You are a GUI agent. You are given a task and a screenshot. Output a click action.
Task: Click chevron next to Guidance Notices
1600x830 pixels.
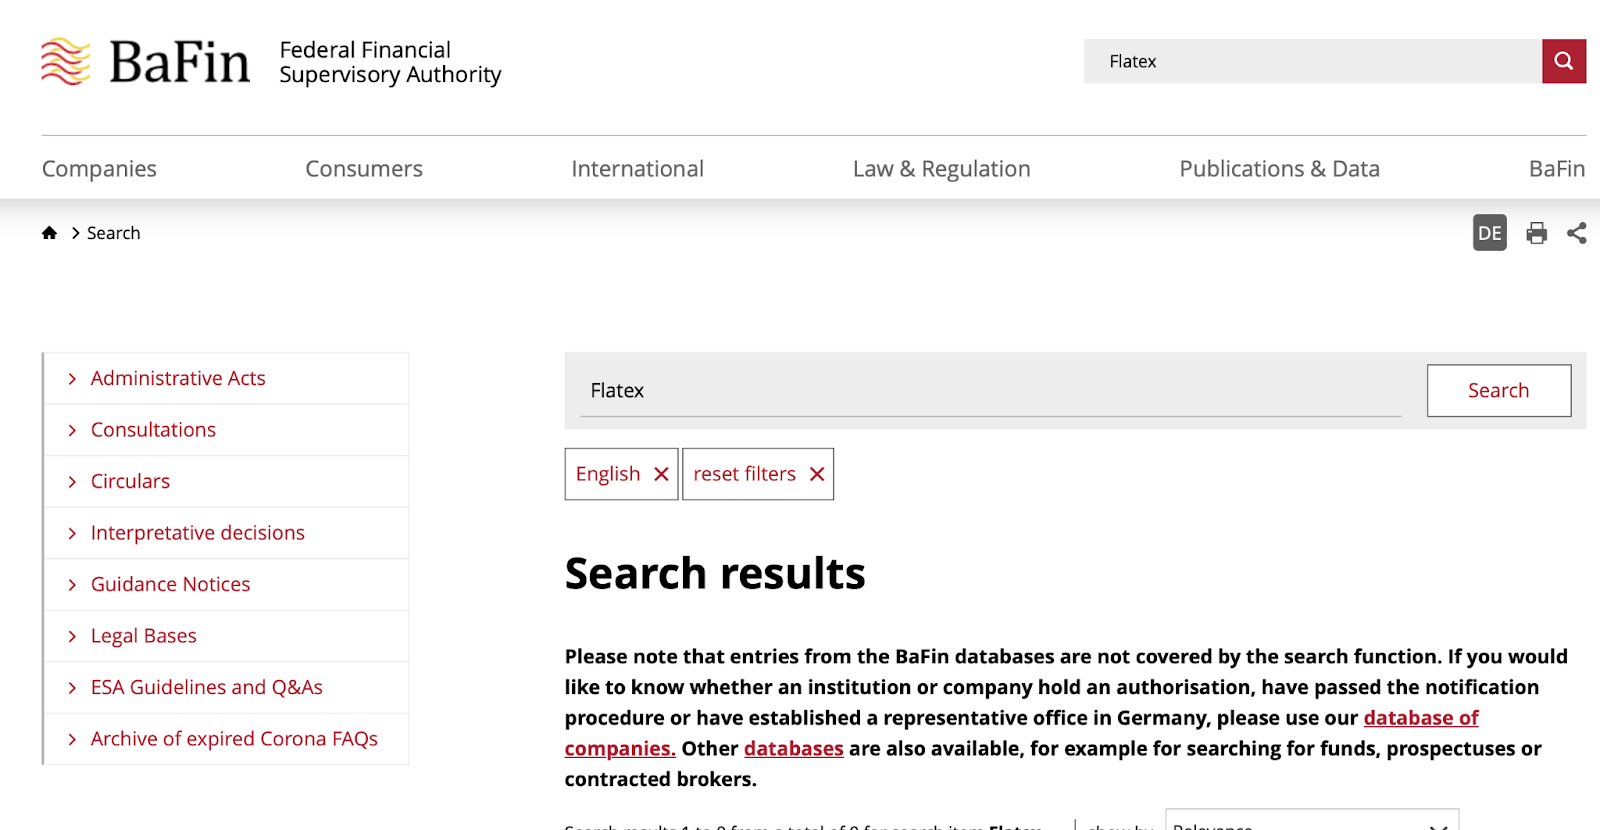[72, 585]
